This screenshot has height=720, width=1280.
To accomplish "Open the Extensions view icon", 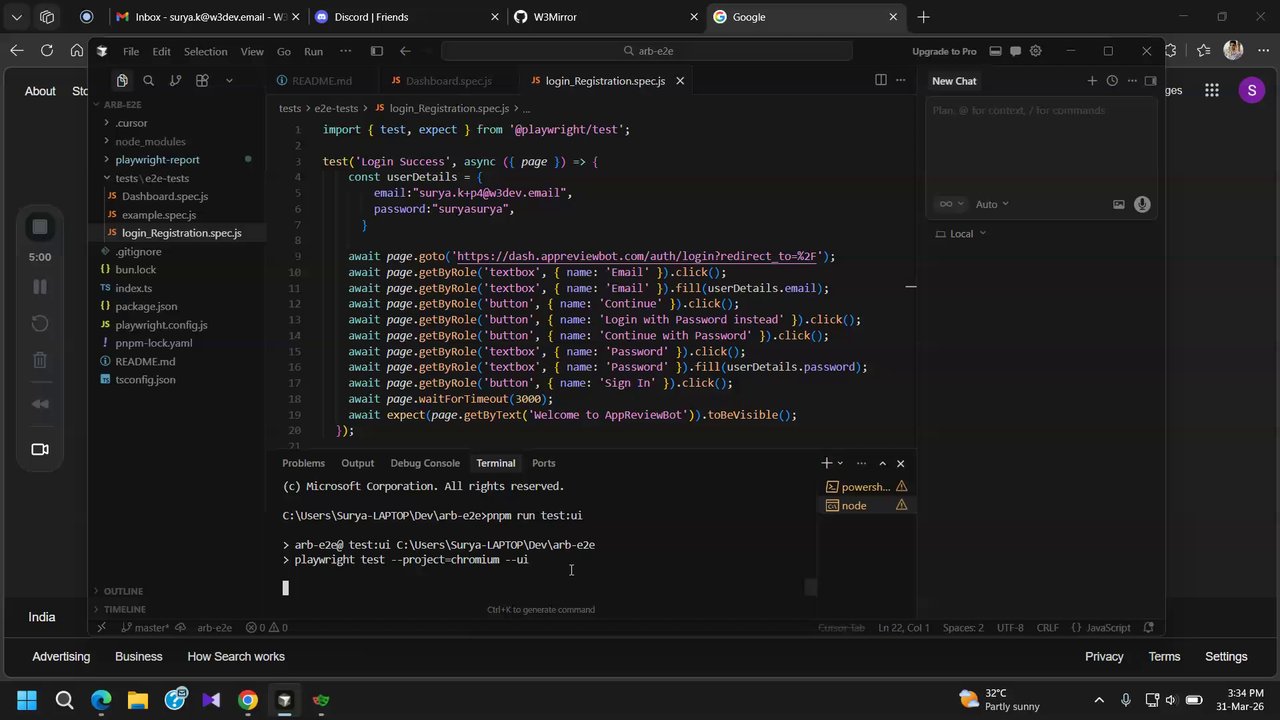I will pyautogui.click(x=202, y=81).
